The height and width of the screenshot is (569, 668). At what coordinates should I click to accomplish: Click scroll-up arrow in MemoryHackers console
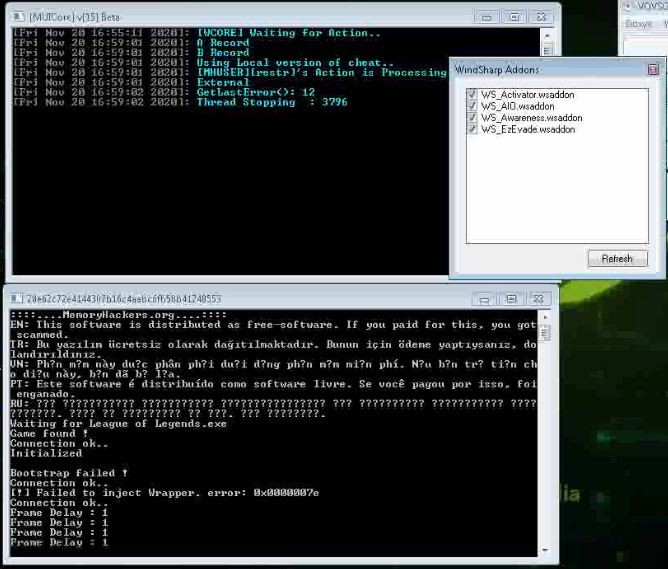tap(545, 317)
